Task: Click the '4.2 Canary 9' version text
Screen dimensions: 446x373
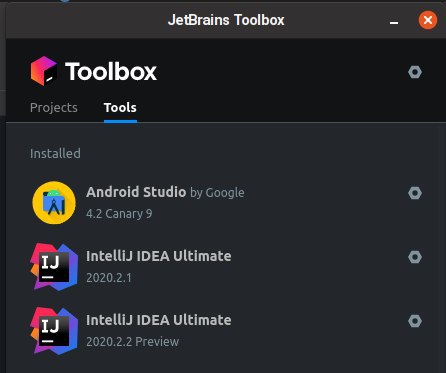Action: (119, 214)
